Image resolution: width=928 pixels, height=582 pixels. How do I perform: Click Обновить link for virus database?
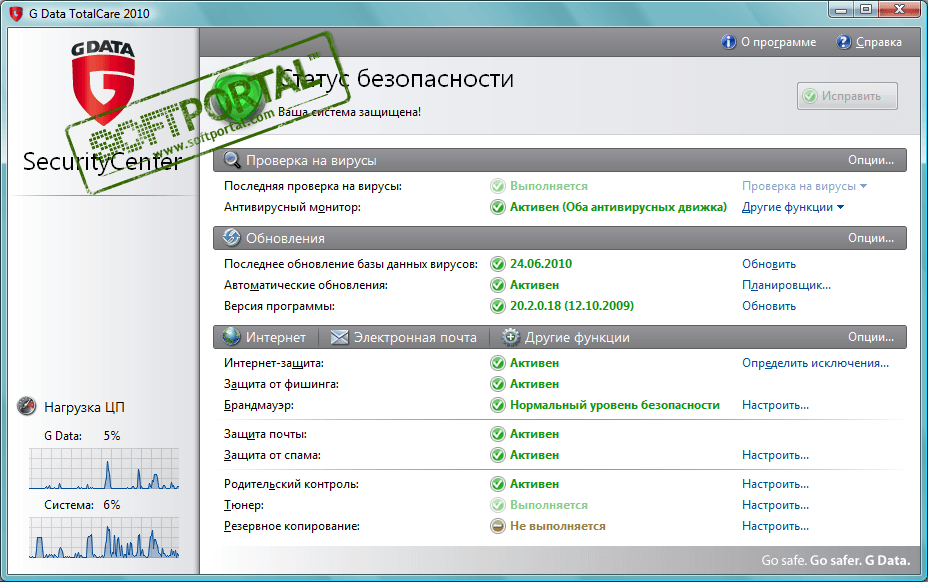769,264
